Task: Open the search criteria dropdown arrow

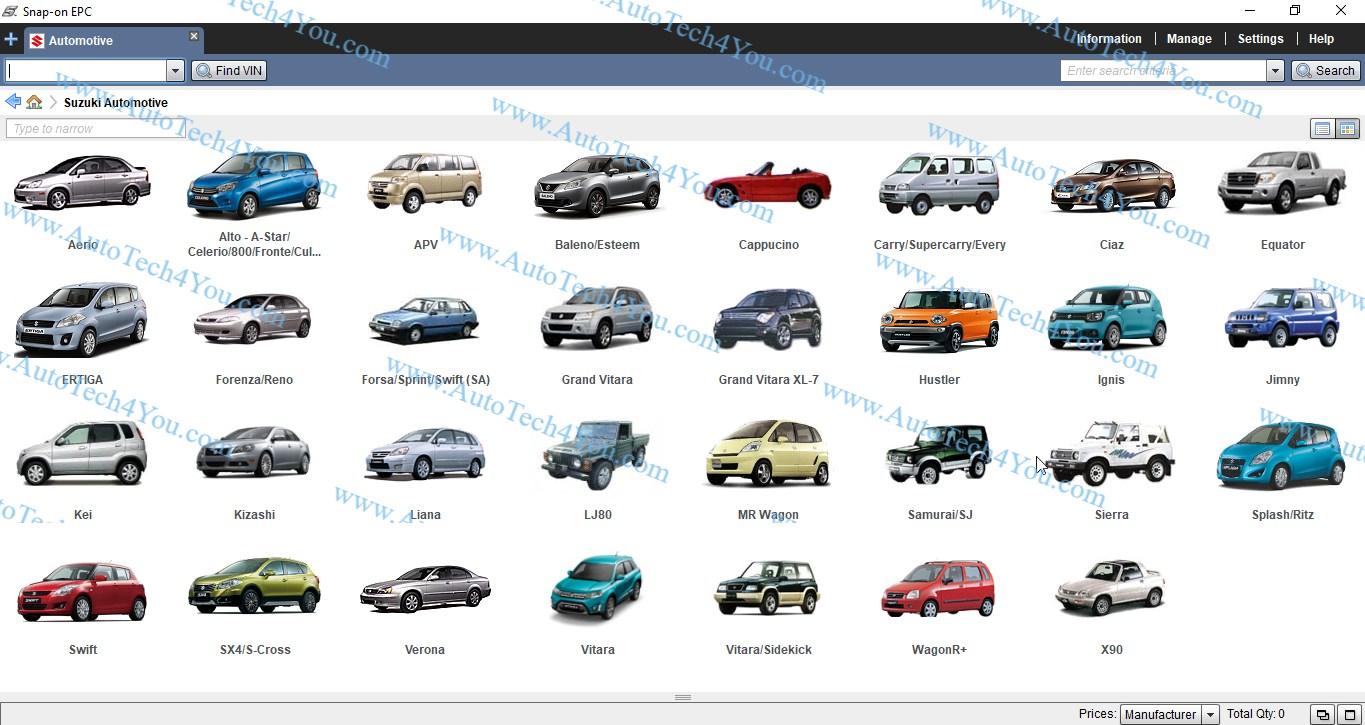Action: pos(1276,70)
